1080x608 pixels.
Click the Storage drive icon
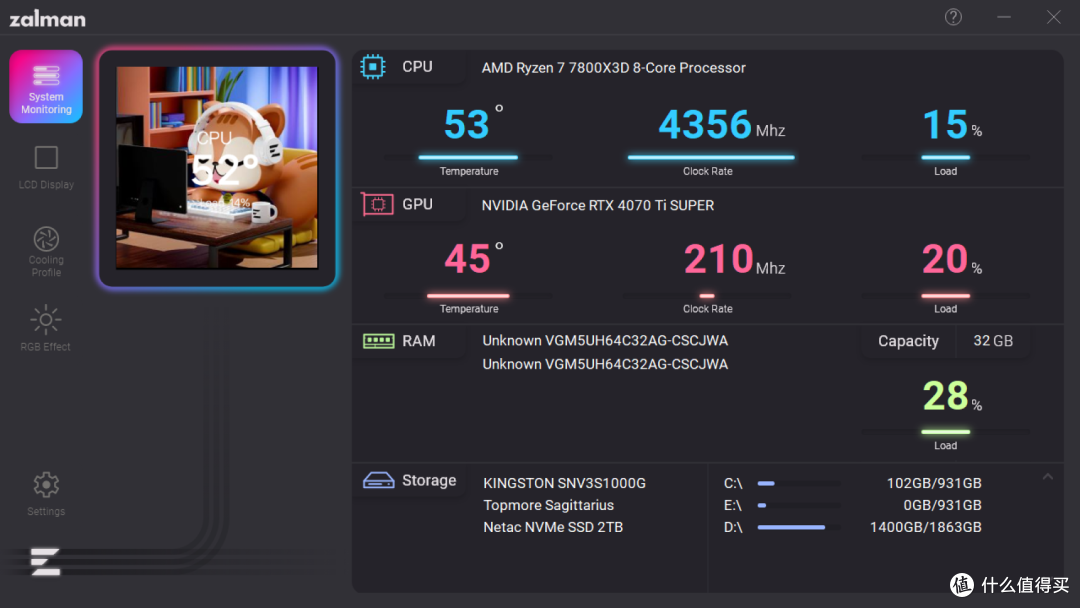(378, 480)
